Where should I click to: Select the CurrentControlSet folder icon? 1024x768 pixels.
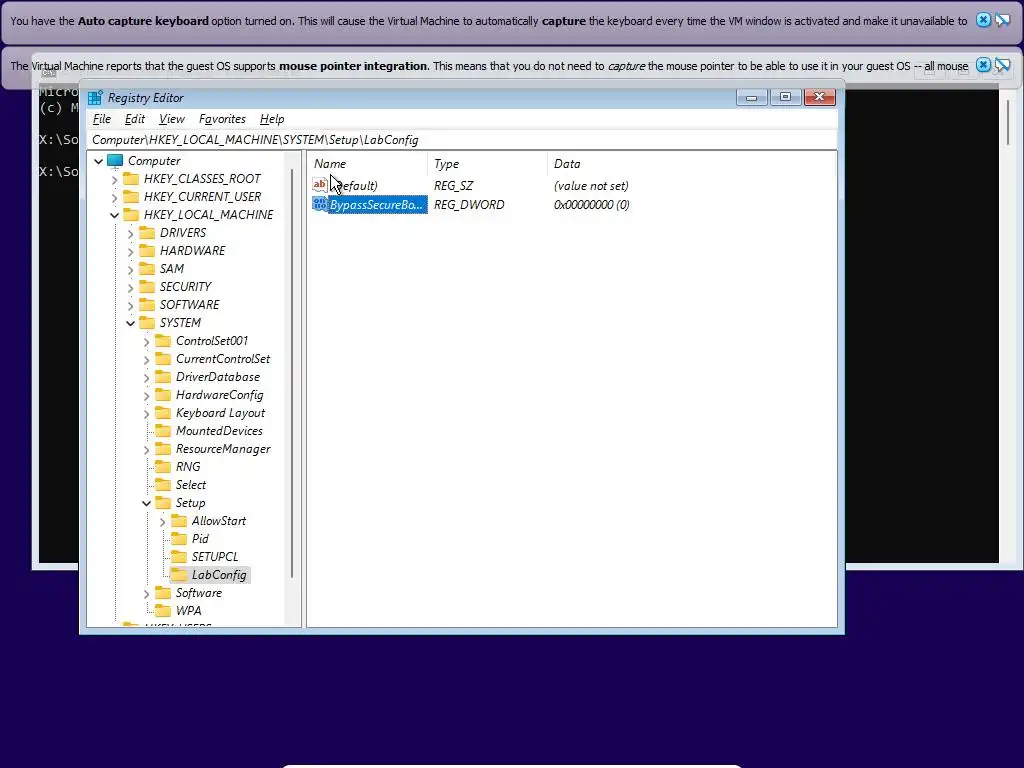point(163,359)
